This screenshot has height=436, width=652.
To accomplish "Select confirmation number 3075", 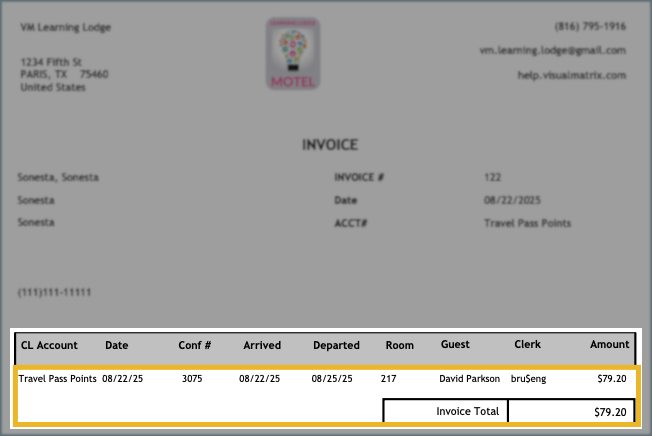I will (x=192, y=379).
